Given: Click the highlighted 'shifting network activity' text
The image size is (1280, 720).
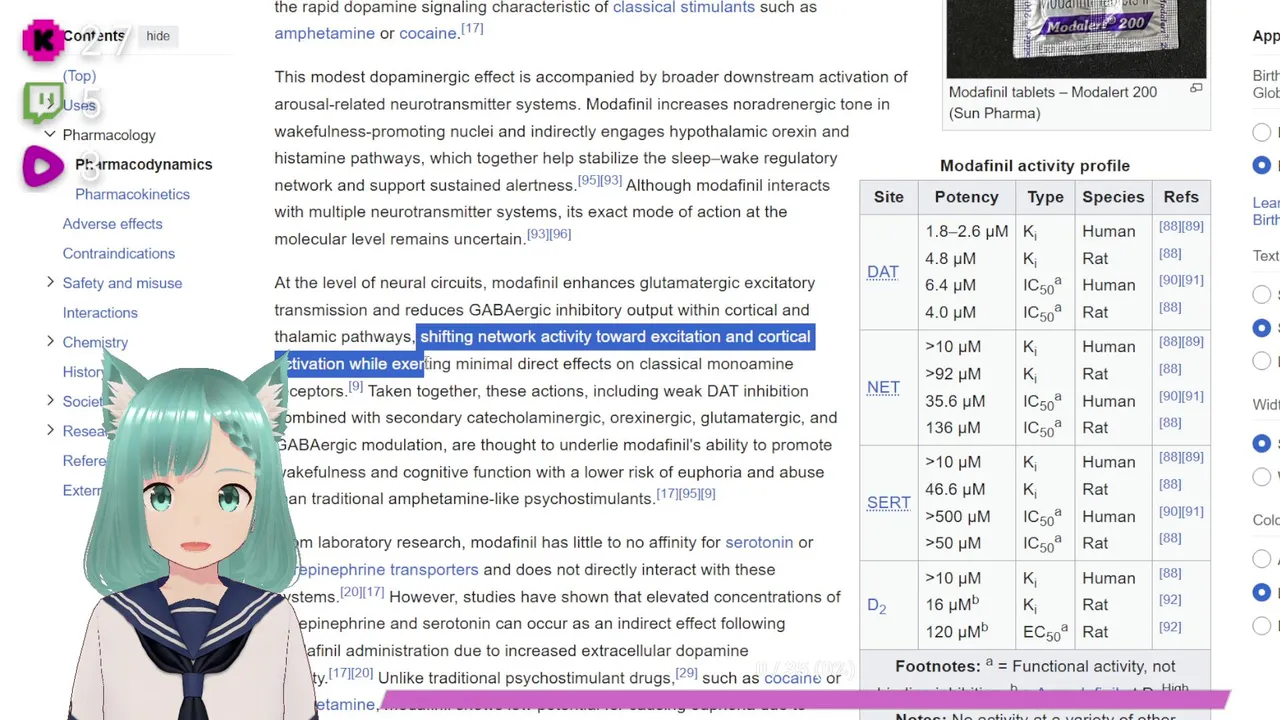Looking at the screenshot, I should click(615, 337).
